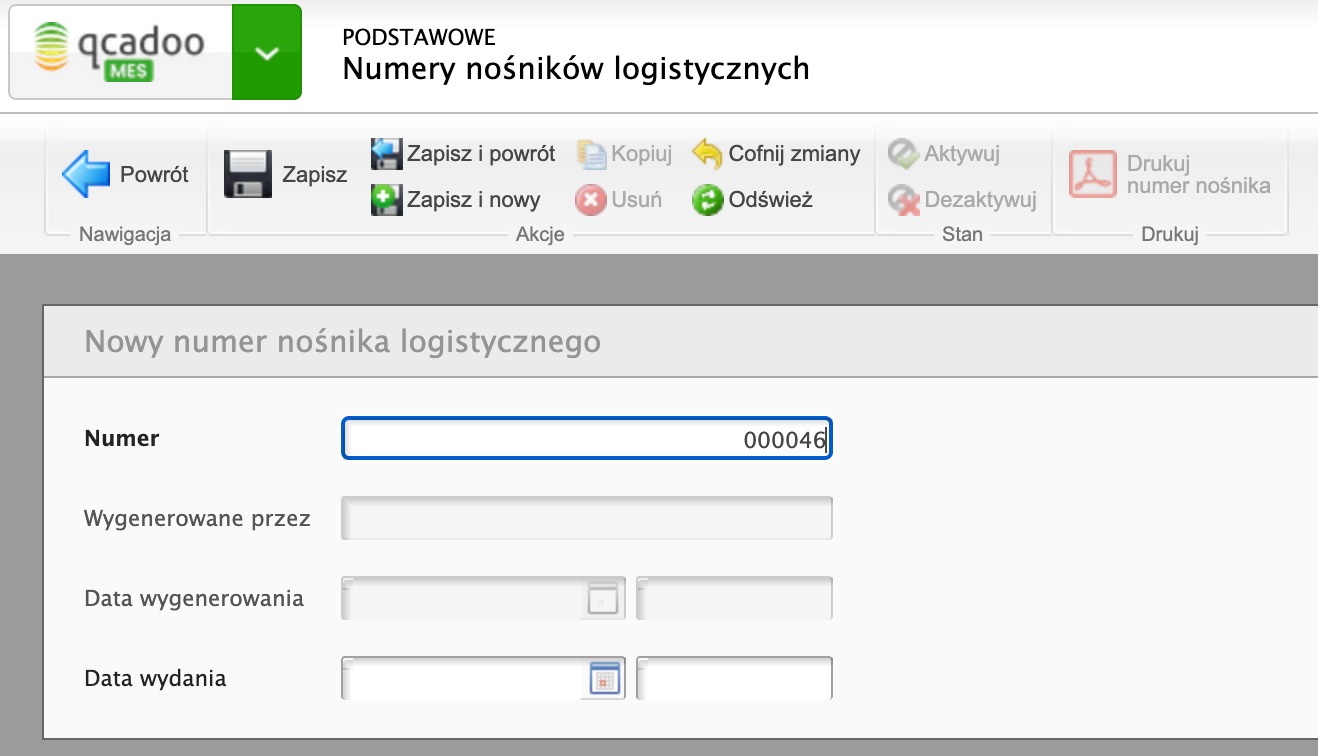Viewport: 1318px width, 756px height.
Task: Click the Zapisz floppy disk icon
Action: [248, 175]
